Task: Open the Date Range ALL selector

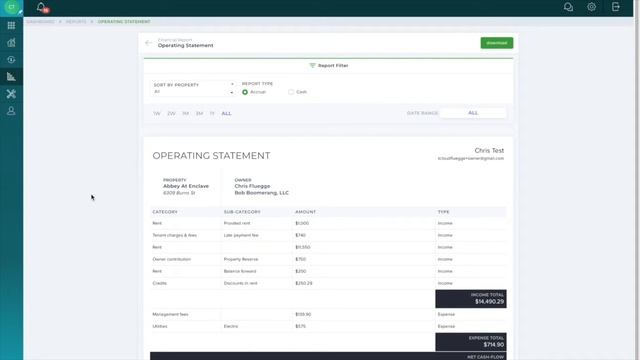Action: [473, 113]
